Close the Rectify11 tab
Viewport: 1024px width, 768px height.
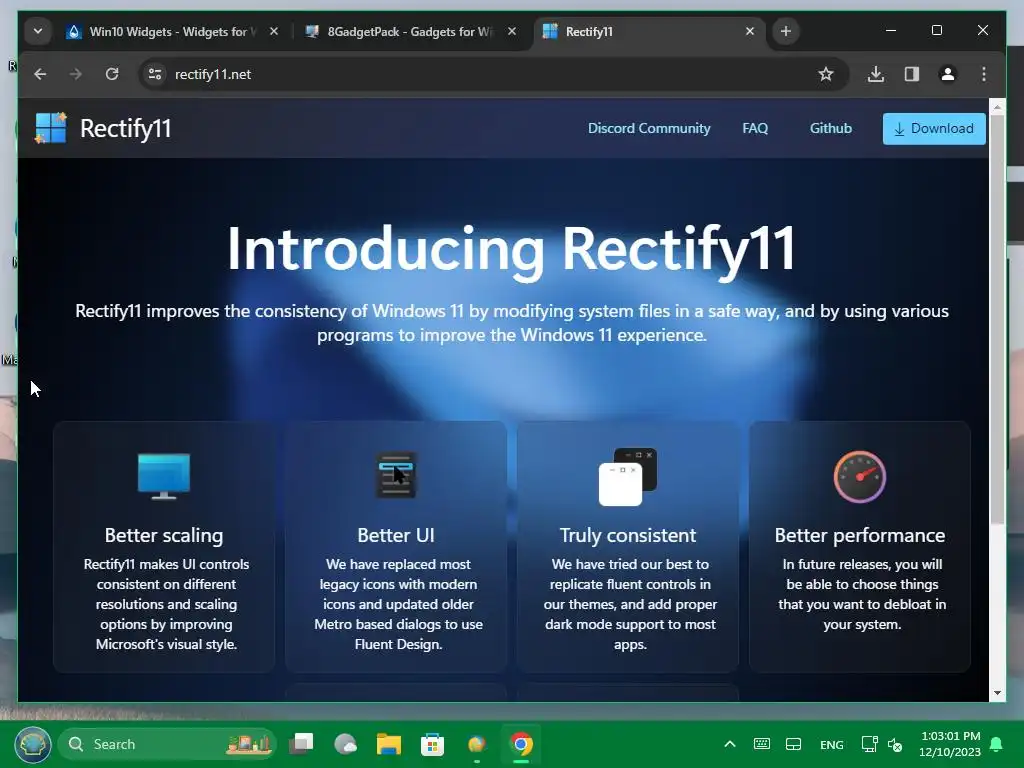tap(750, 31)
